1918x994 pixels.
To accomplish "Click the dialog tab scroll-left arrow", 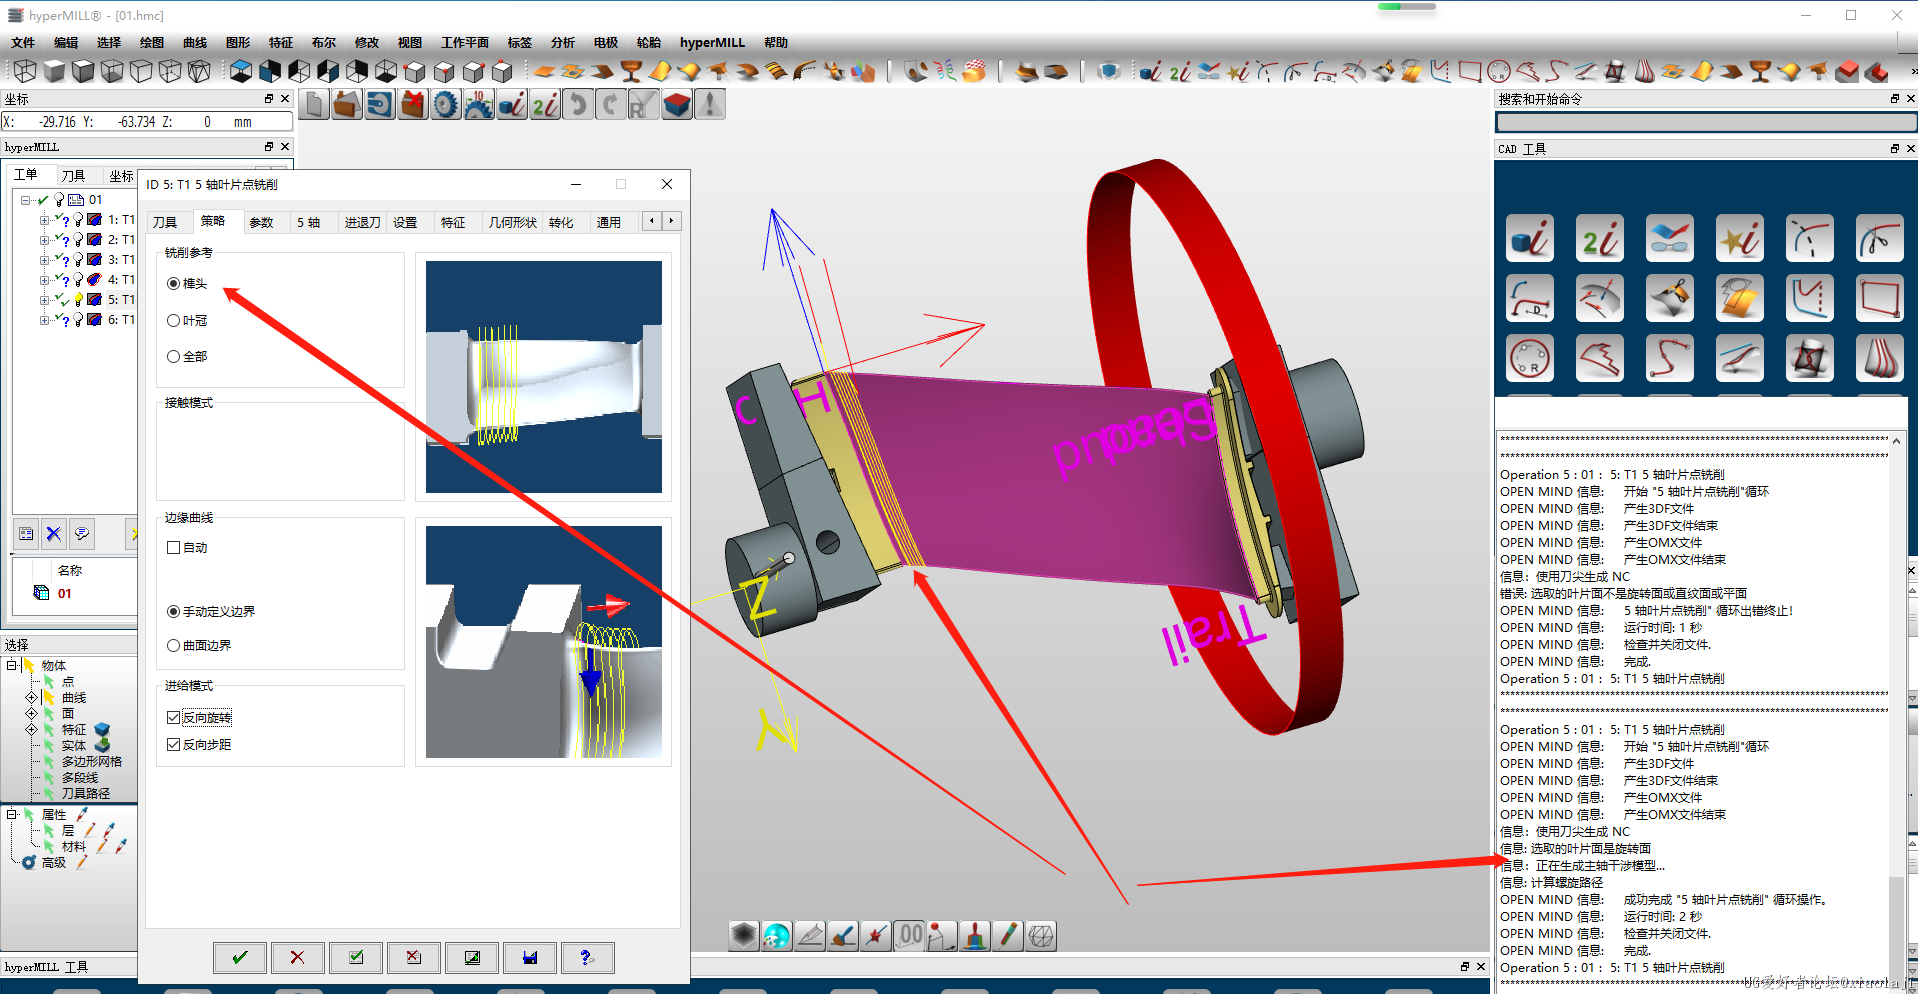I will click(x=652, y=221).
